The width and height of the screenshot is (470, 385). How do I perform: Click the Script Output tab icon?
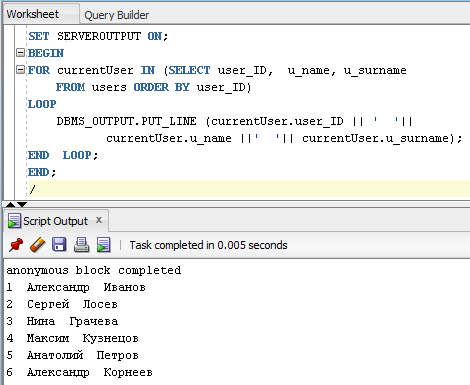[x=14, y=221]
